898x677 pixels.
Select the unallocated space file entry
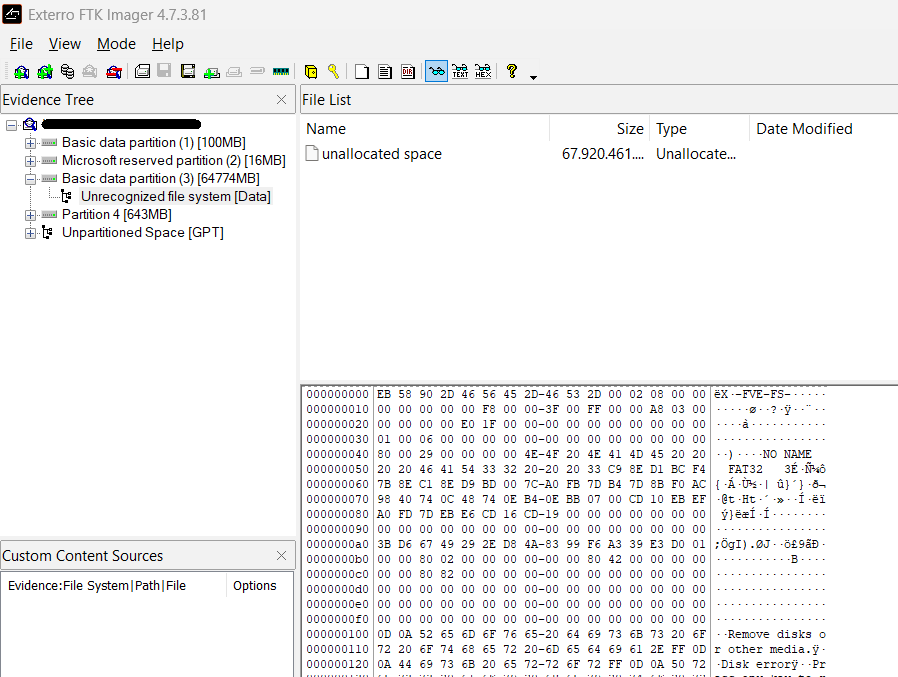tap(381, 154)
